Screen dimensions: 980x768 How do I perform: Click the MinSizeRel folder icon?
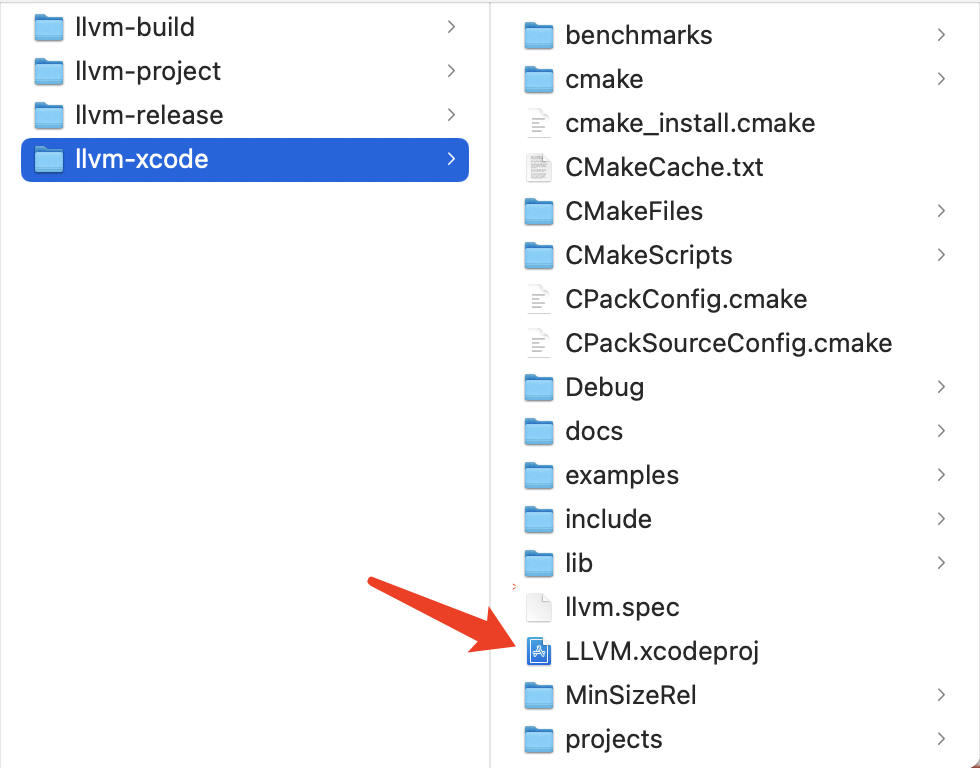(539, 695)
